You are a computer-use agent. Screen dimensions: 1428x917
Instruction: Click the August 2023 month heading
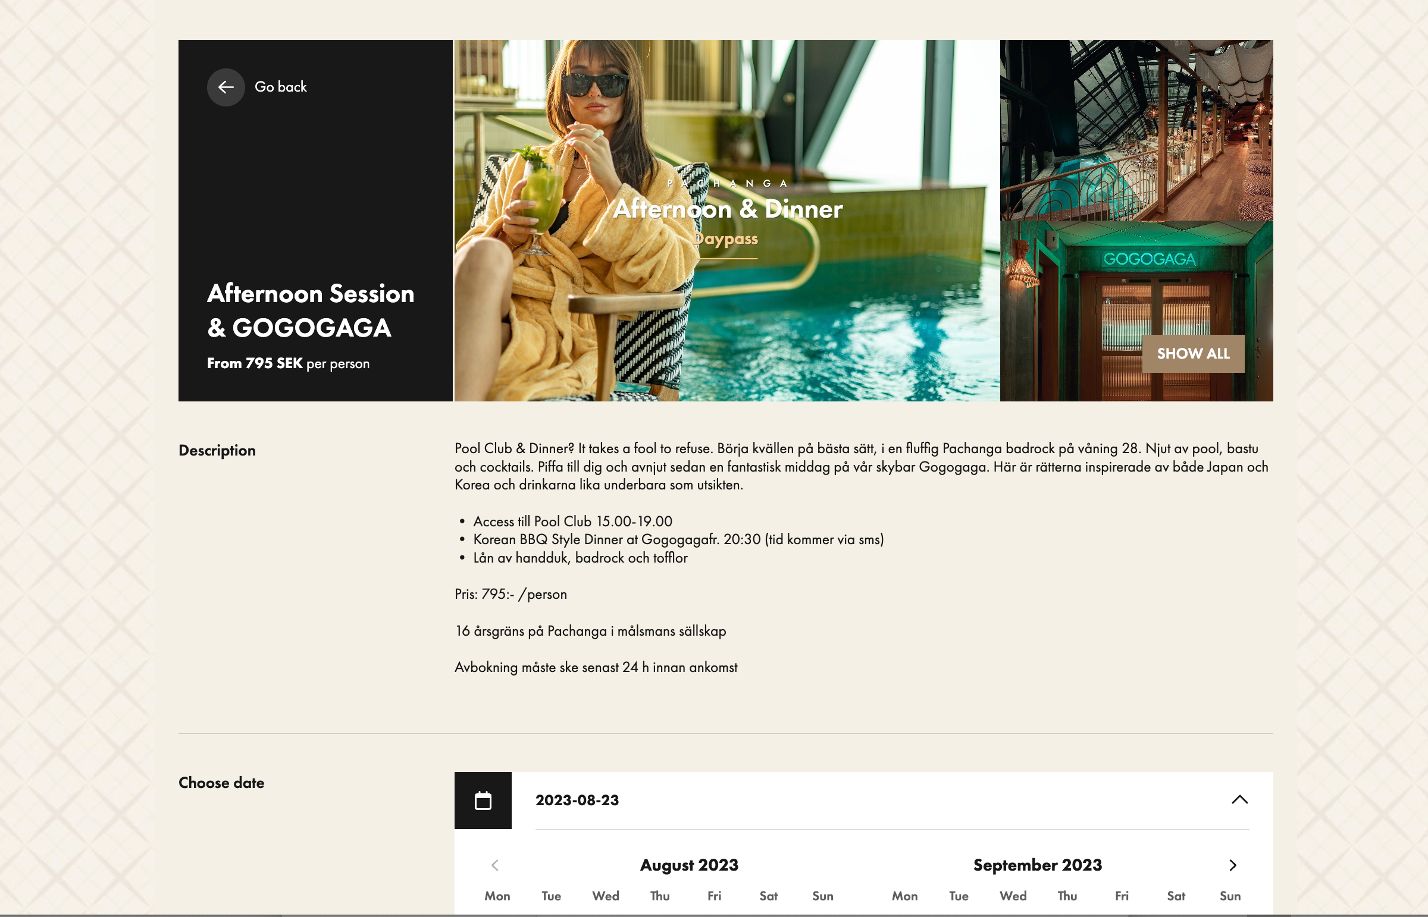689,865
